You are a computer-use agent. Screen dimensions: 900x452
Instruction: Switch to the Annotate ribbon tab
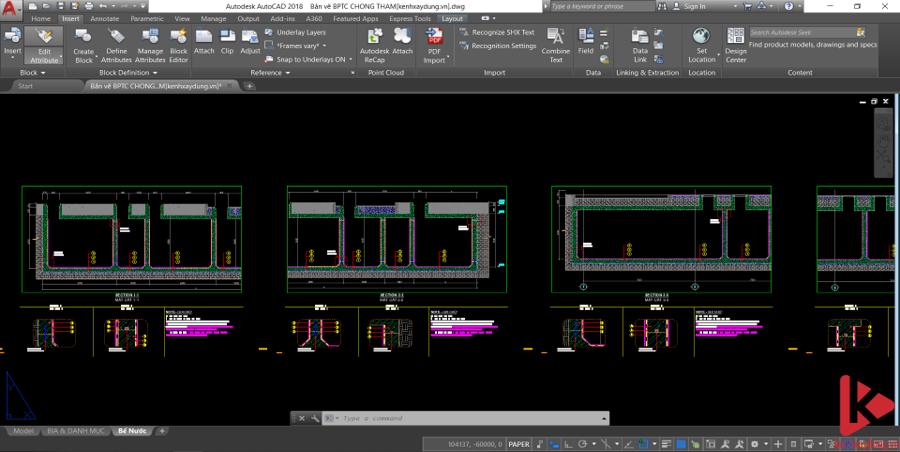104,18
